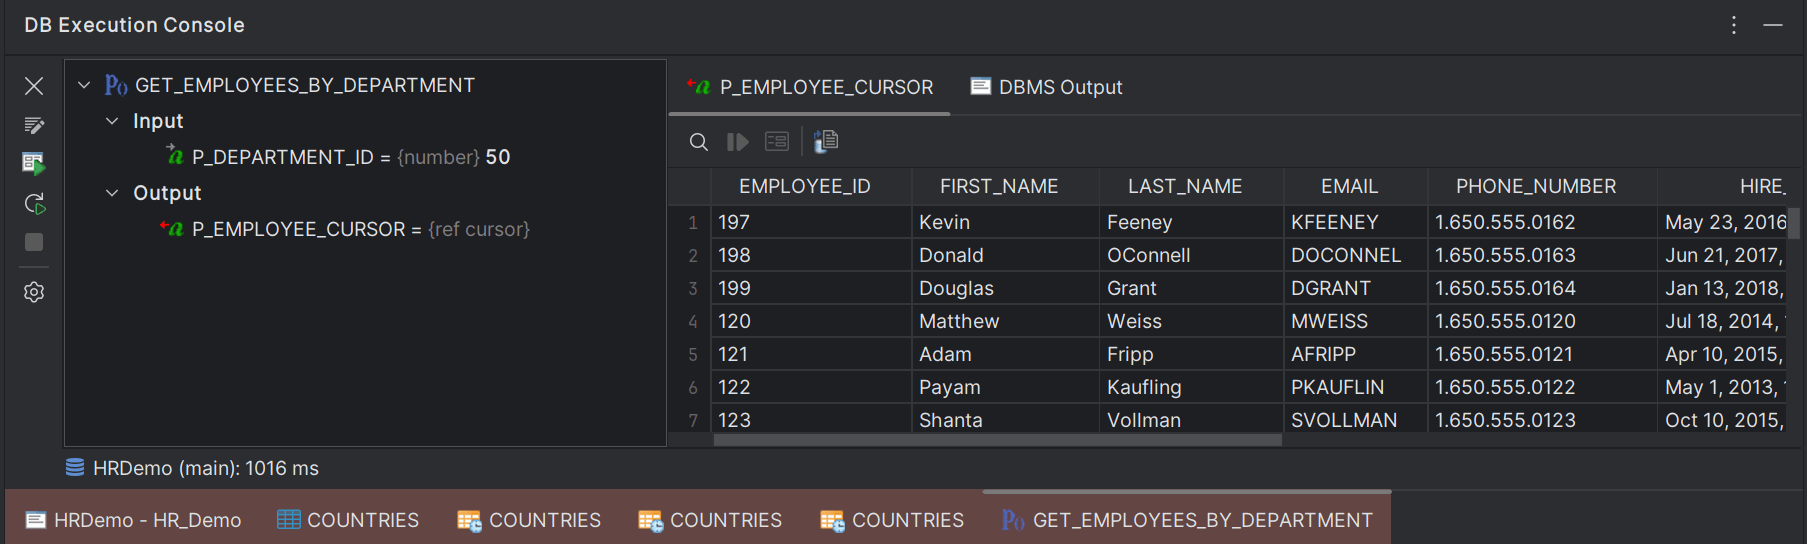This screenshot has height=544, width=1807.
Task: Click first name cell Shanta
Action: click(1005, 420)
